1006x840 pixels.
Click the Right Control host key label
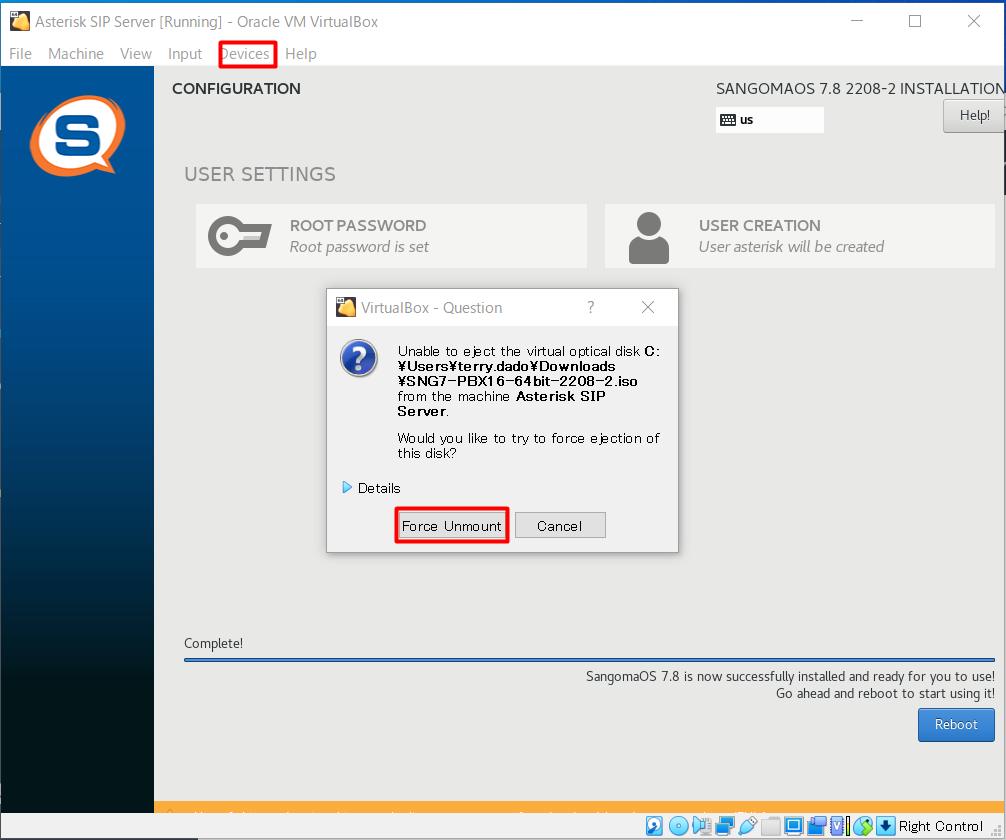point(941,826)
